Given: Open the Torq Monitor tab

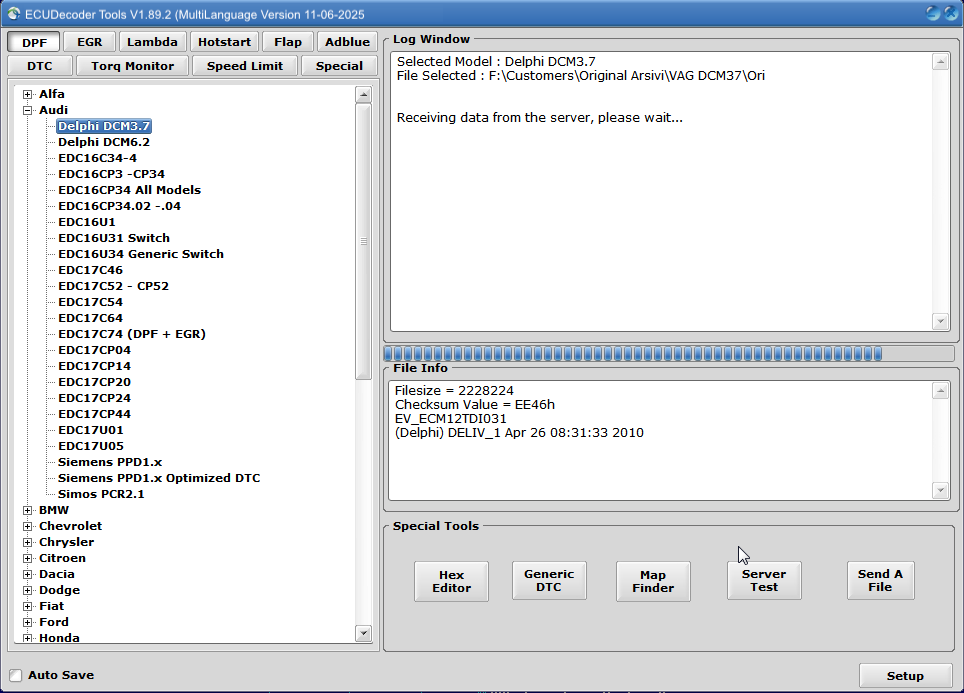Looking at the screenshot, I should (x=131, y=64).
